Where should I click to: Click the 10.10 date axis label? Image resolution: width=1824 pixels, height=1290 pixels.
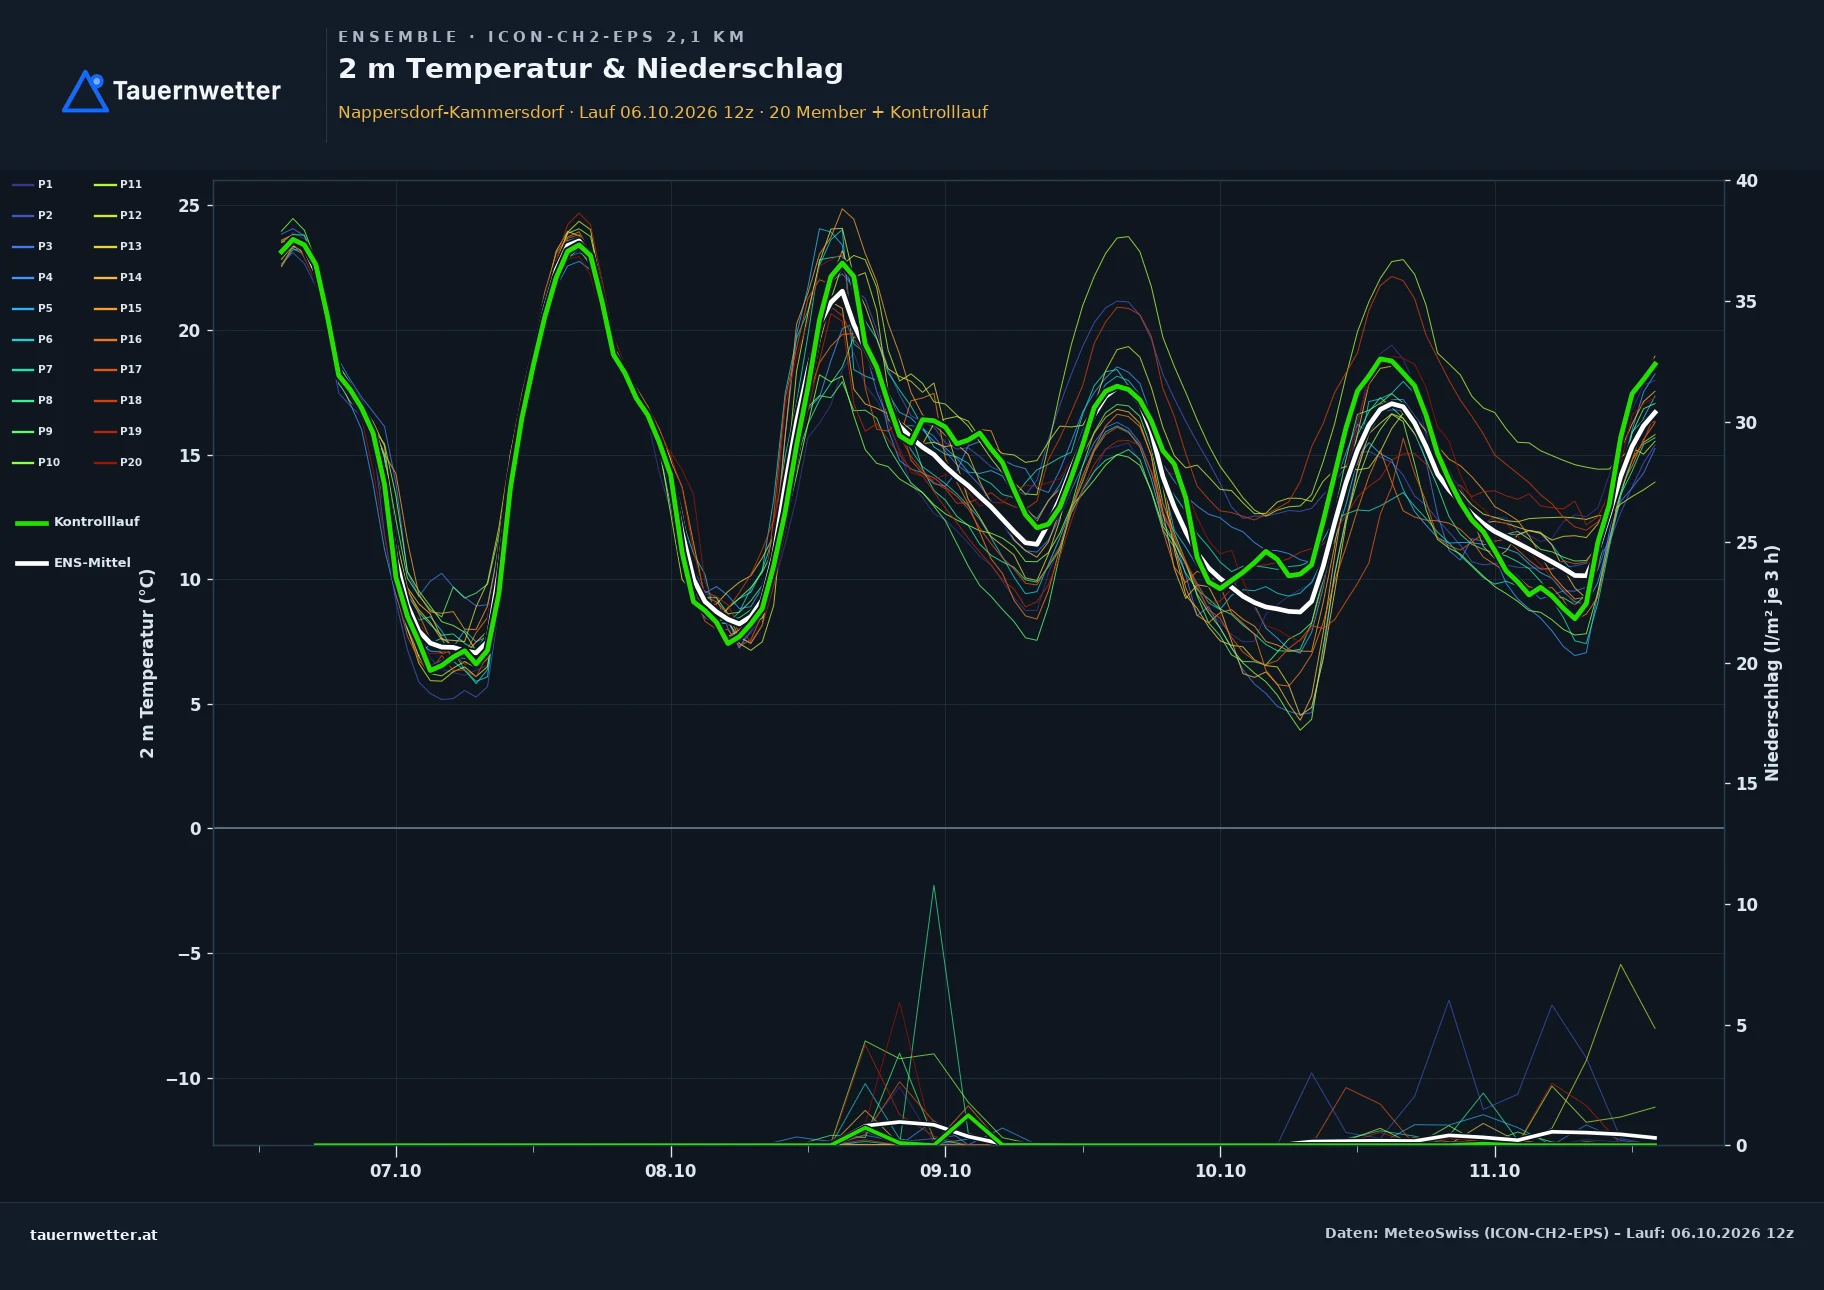pyautogui.click(x=1221, y=1171)
